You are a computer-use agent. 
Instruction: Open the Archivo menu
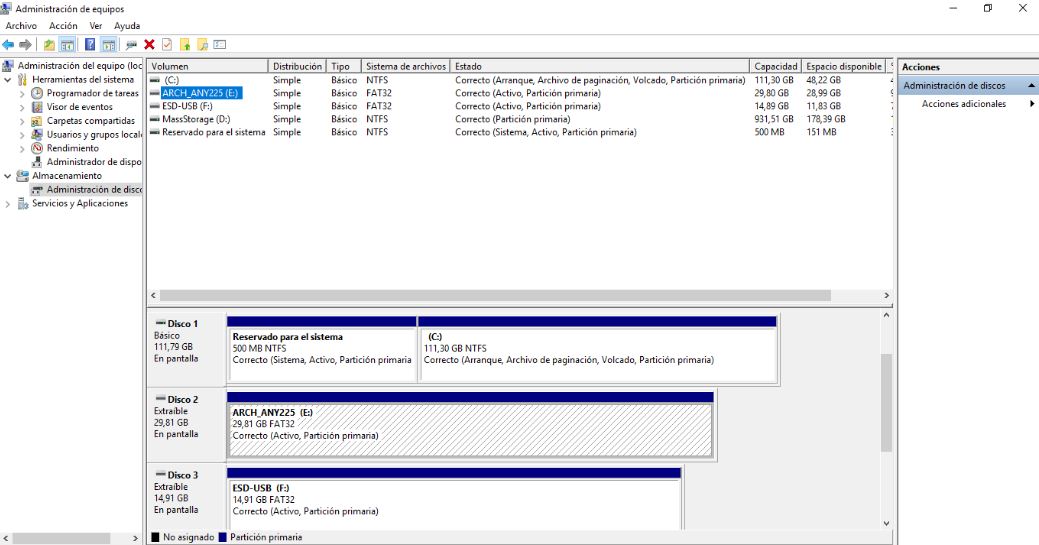point(21,26)
